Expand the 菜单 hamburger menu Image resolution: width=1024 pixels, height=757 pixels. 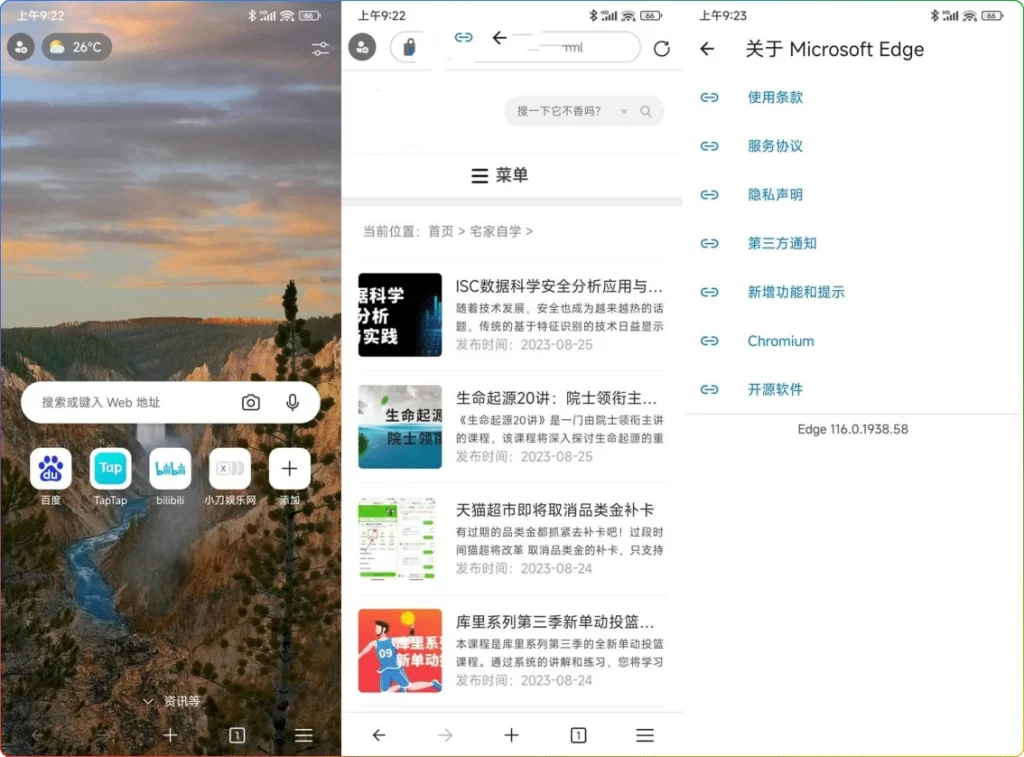tap(500, 175)
